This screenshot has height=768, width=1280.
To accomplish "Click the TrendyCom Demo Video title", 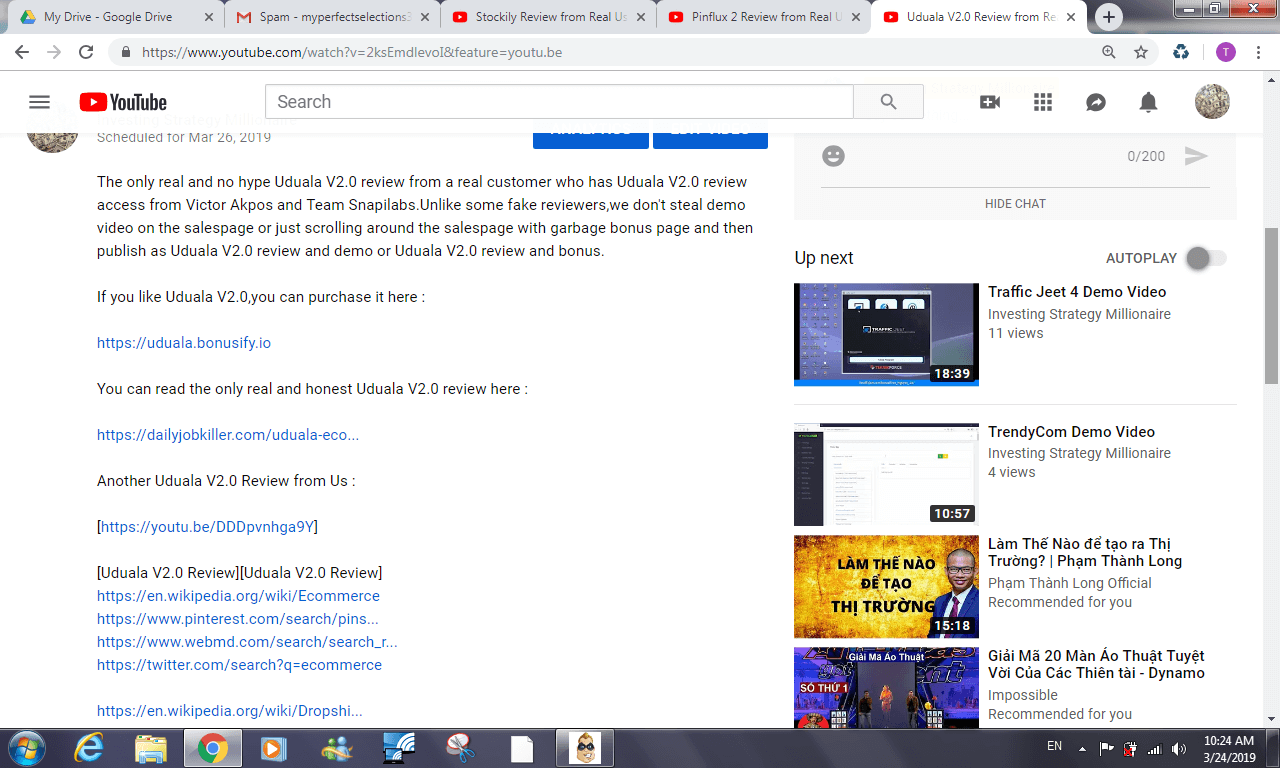I will click(x=1071, y=432).
